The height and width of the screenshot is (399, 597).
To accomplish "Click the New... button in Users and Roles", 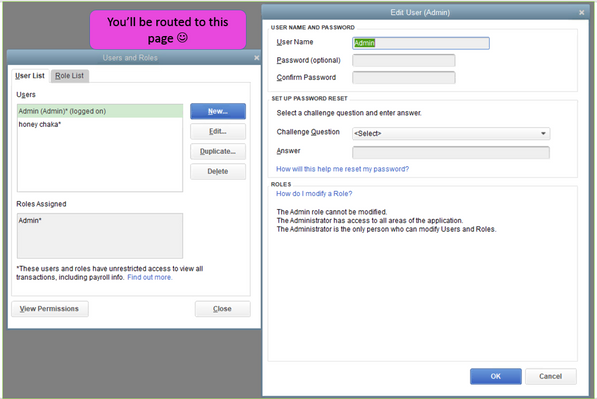I will [x=218, y=111].
